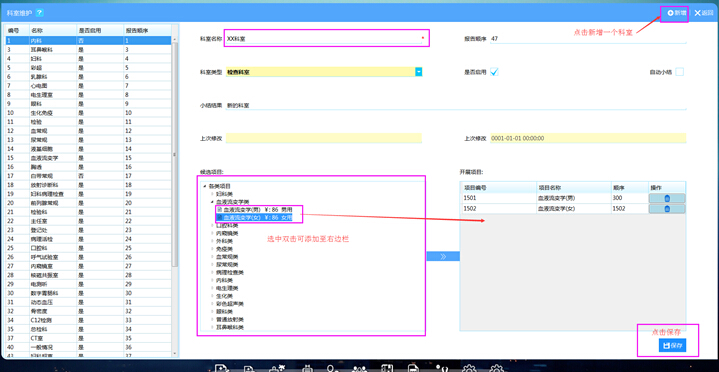Toggle the 是否启用 checkbox
Screen dimensions: 719x372
coord(494,72)
